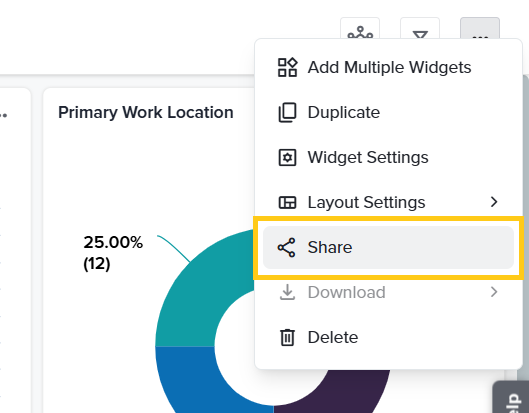Click the hierarchy tree icon button
Viewport: 529px width, 413px height.
[360, 30]
